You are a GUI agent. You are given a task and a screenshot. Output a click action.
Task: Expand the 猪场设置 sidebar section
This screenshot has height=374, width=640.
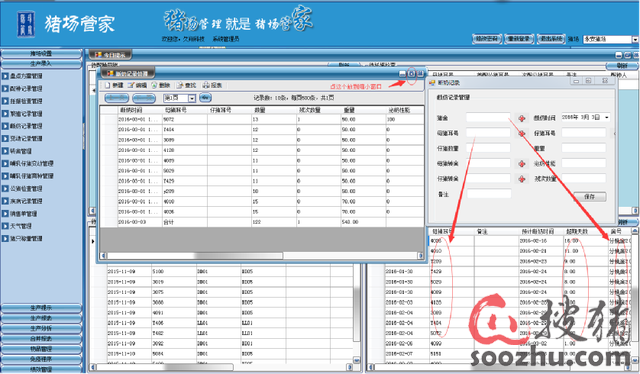41,53
